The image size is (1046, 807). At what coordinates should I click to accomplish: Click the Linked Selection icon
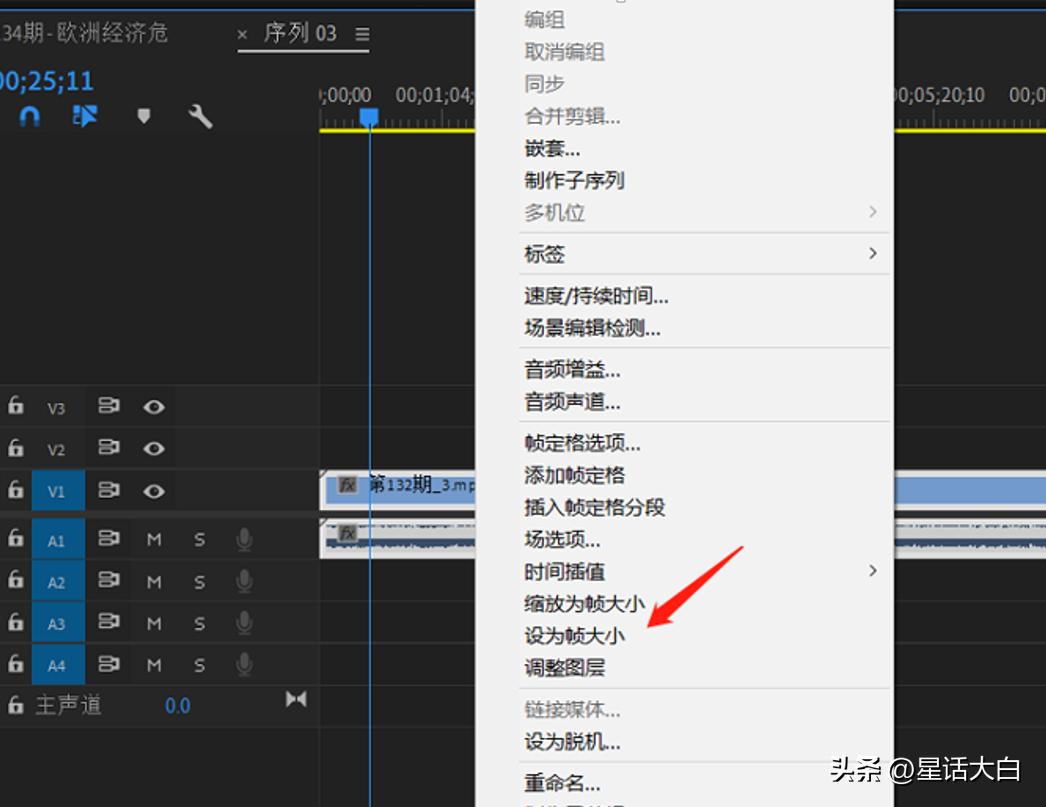85,116
